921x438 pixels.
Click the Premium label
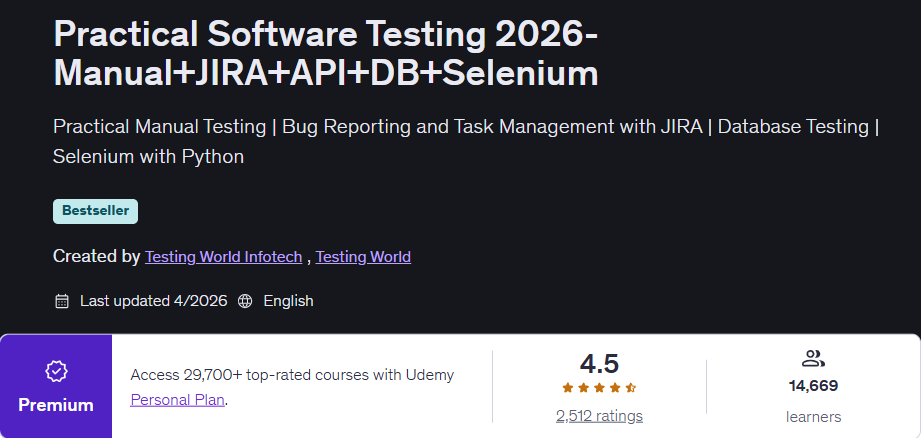click(x=56, y=405)
